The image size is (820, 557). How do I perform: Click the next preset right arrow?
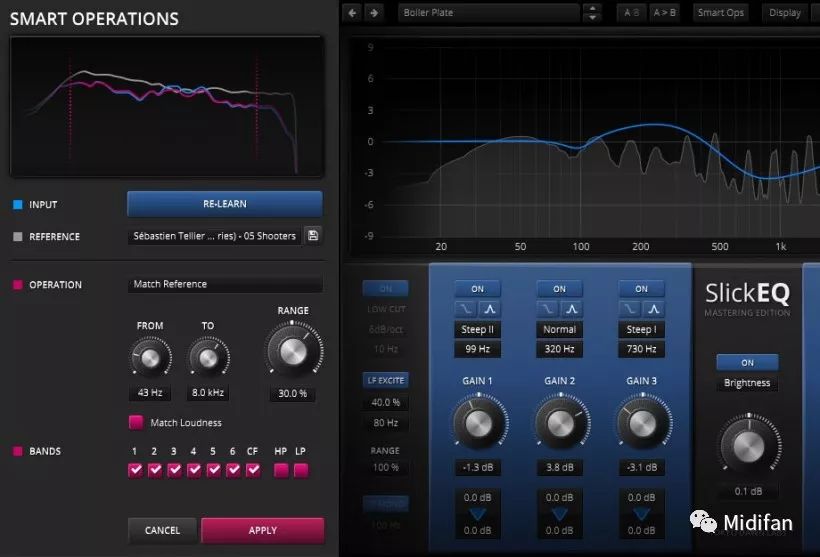tap(374, 13)
